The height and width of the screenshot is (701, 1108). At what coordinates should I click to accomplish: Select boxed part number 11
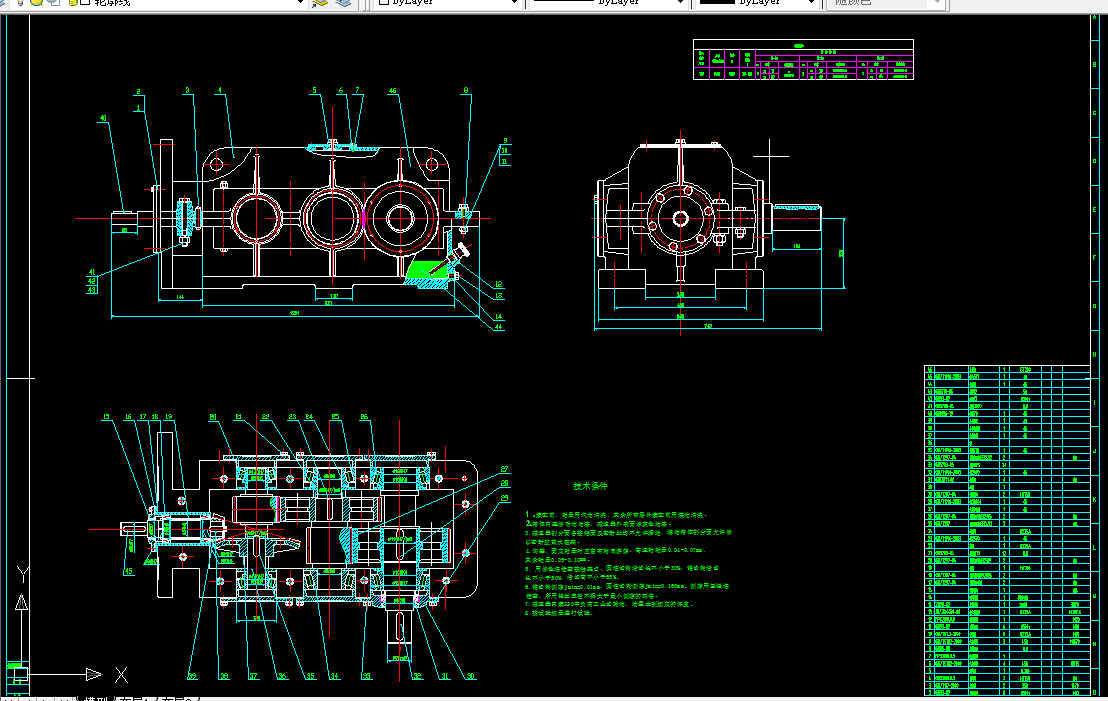point(505,161)
